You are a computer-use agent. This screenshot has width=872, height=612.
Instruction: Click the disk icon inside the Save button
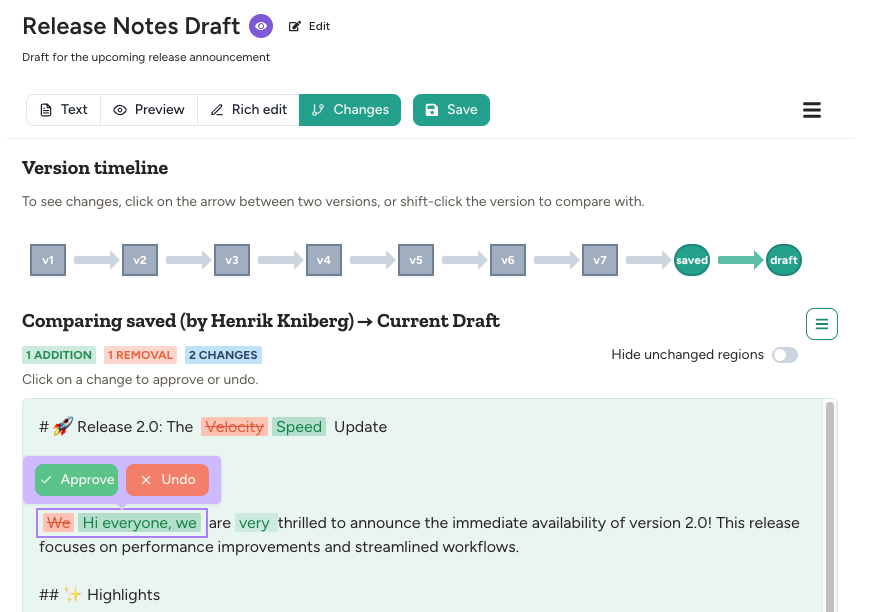434,110
